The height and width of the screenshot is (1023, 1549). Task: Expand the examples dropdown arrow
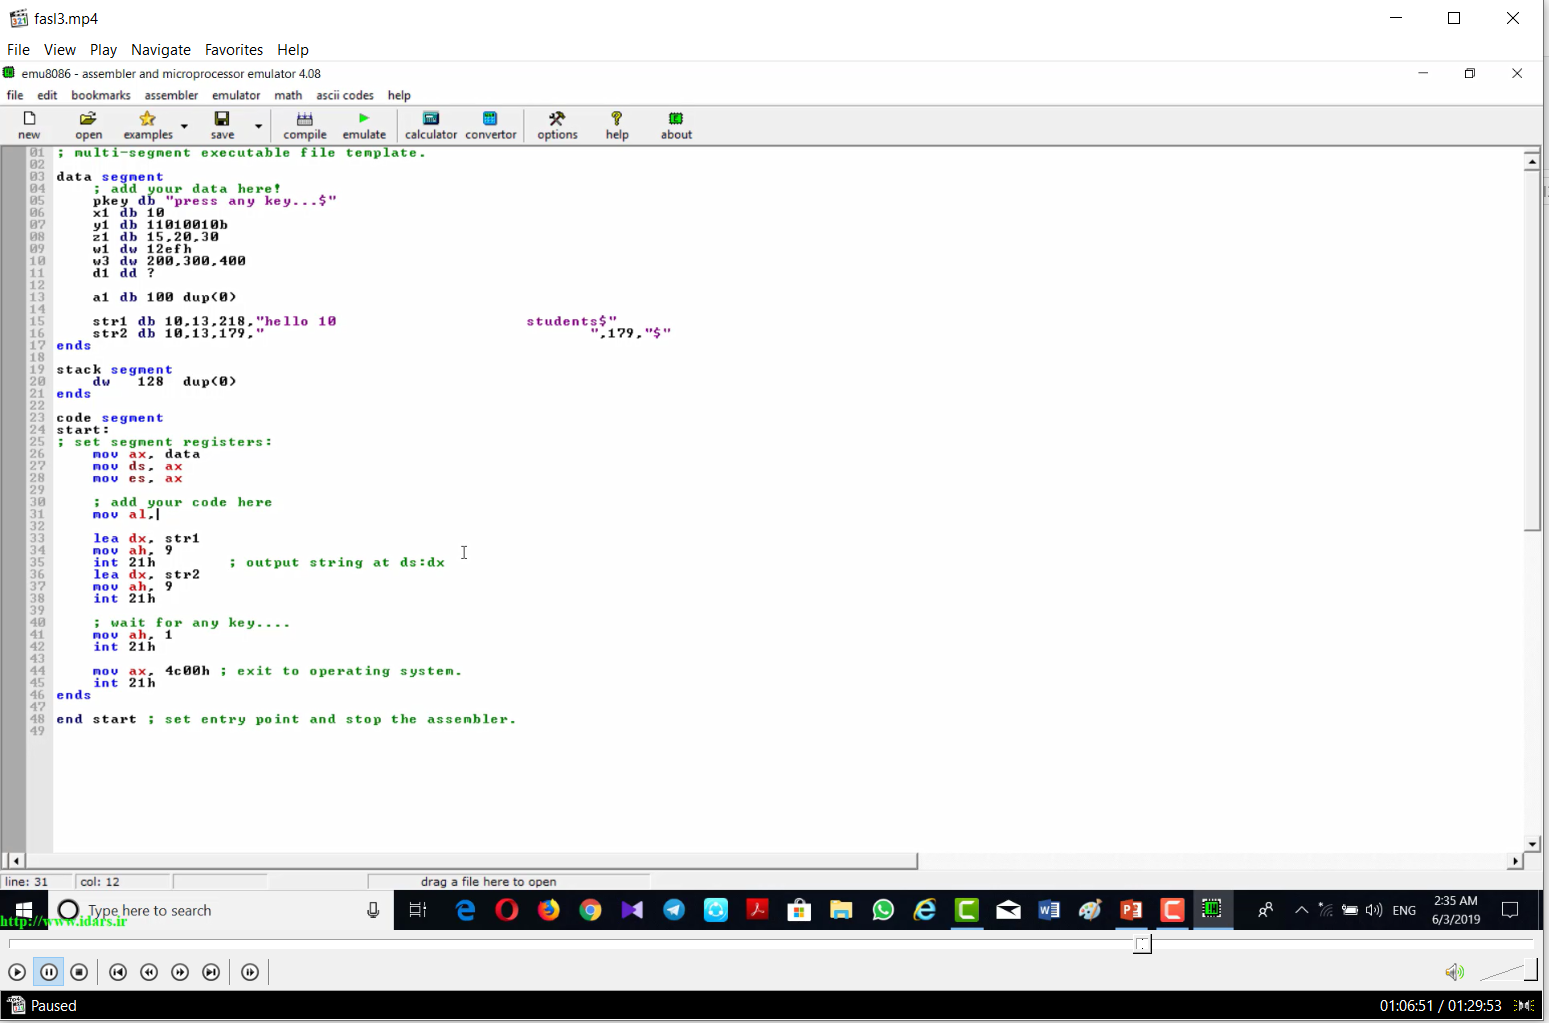pyautogui.click(x=184, y=126)
